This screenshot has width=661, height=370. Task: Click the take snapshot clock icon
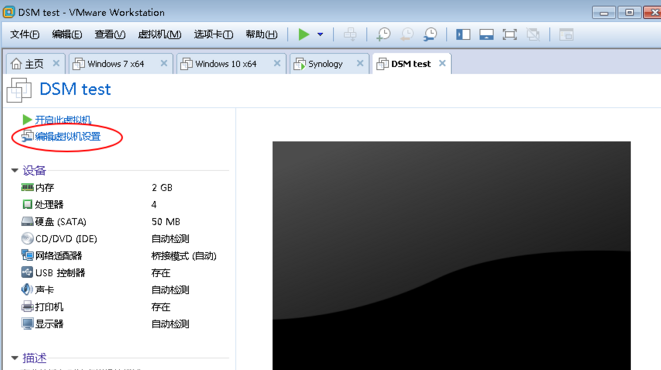click(383, 35)
